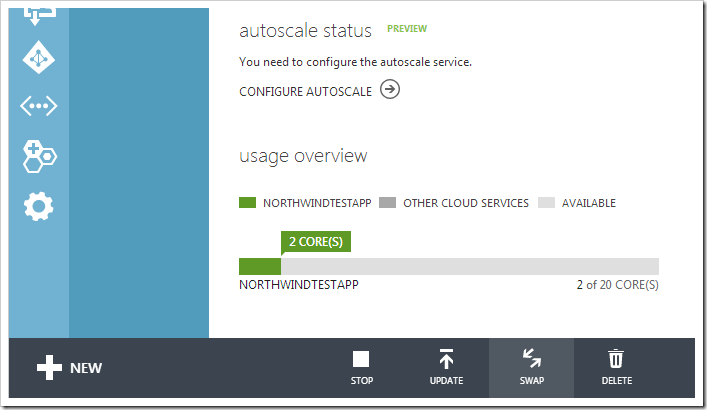The width and height of the screenshot is (707, 410).
Task: Open the Add-ons sidebar icon
Action: (x=40, y=157)
